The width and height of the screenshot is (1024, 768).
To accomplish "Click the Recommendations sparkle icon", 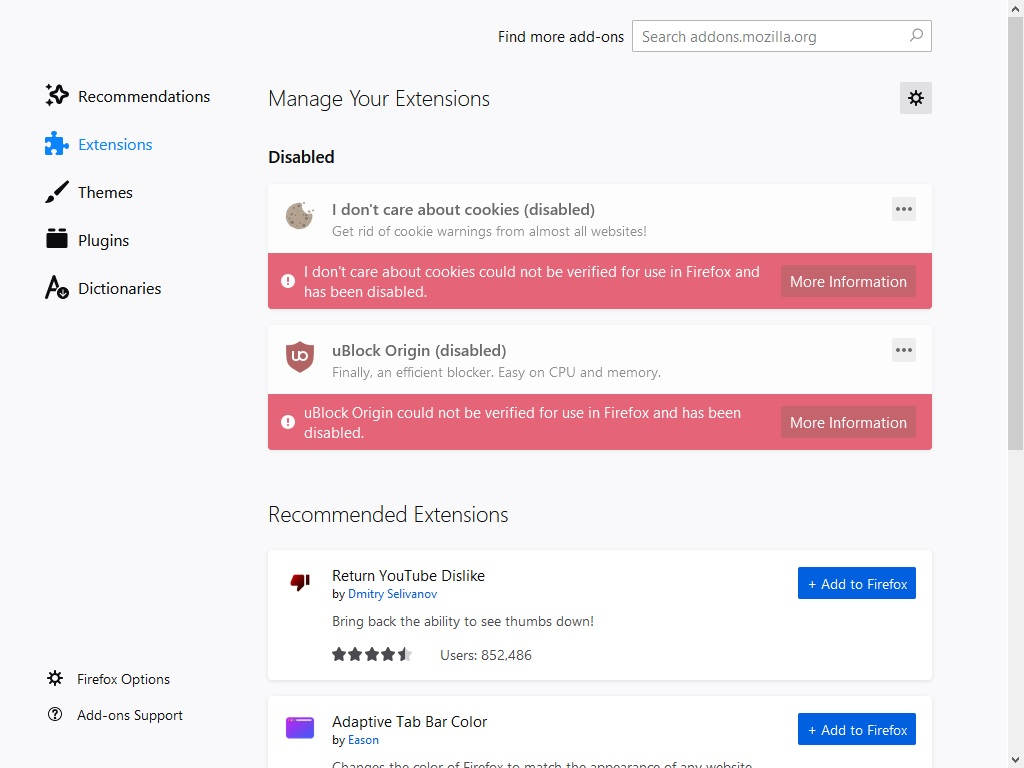I will point(57,95).
